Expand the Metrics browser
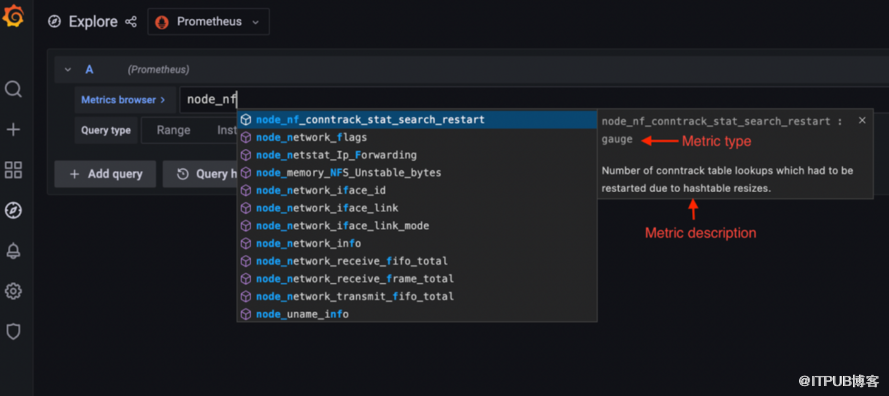 coord(123,100)
